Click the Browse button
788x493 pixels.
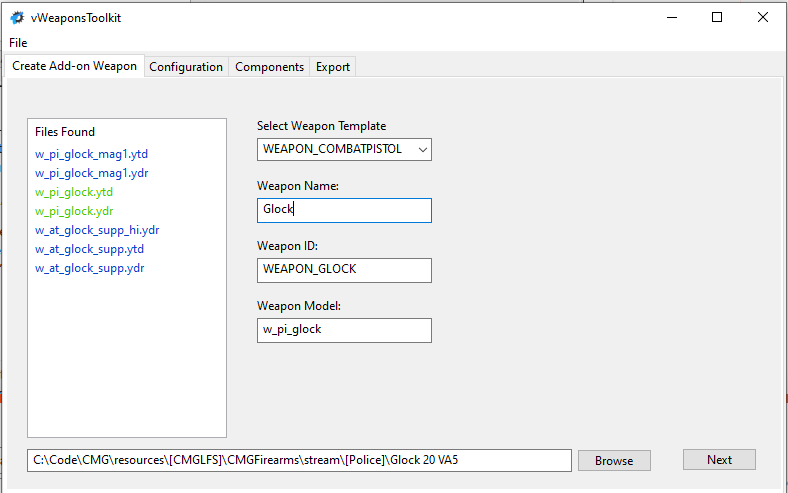[614, 460]
